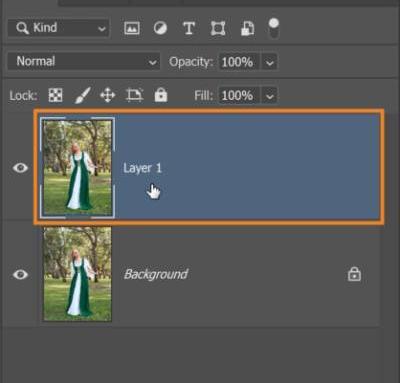Image resolution: width=400 pixels, height=383 pixels.
Task: Lock all padlock icon
Action: click(161, 95)
